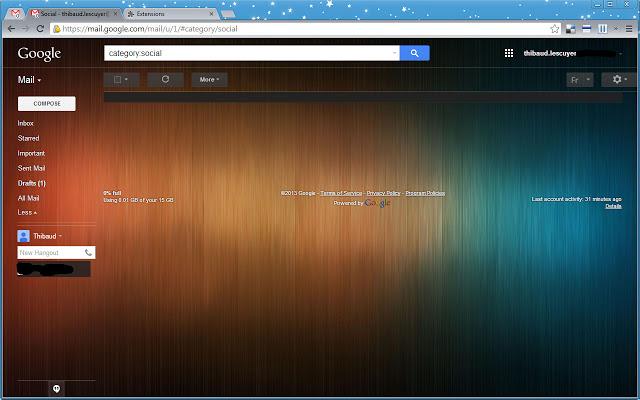Image resolution: width=640 pixels, height=400 pixels.
Task: Tick the select-all checkbox
Action: point(117,79)
